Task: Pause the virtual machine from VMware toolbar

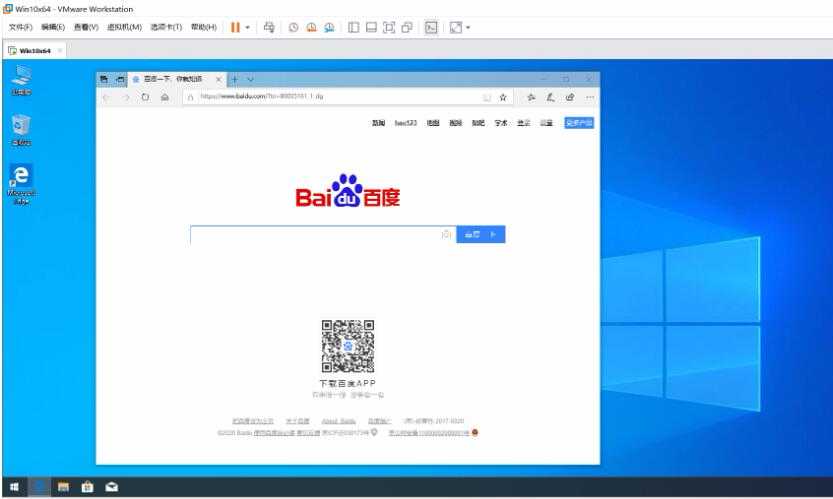Action: coord(235,27)
